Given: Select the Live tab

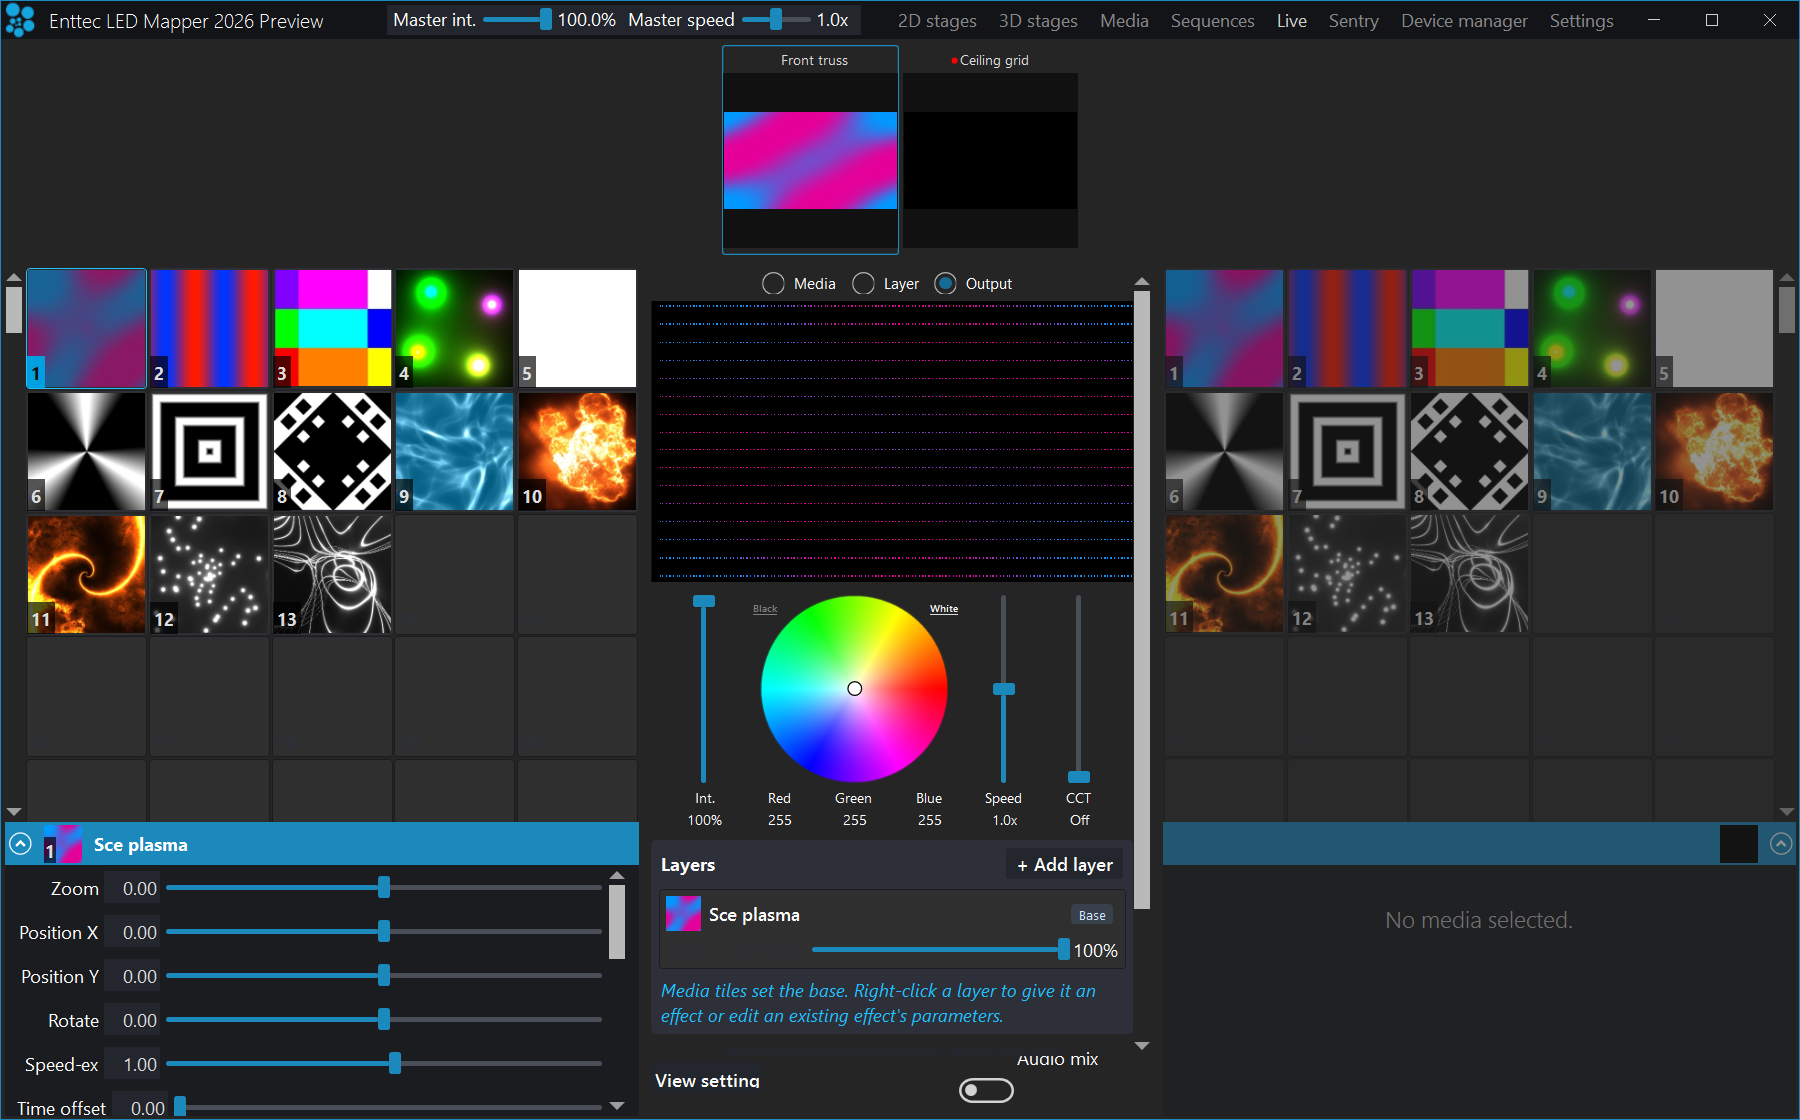Looking at the screenshot, I should (x=1291, y=21).
